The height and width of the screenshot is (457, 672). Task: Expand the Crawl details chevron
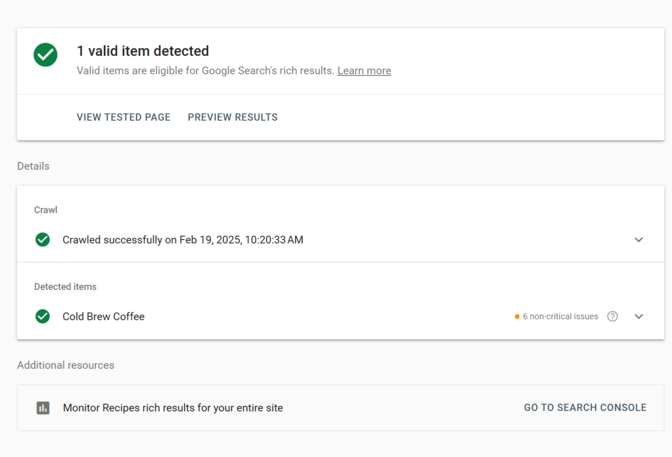(639, 240)
